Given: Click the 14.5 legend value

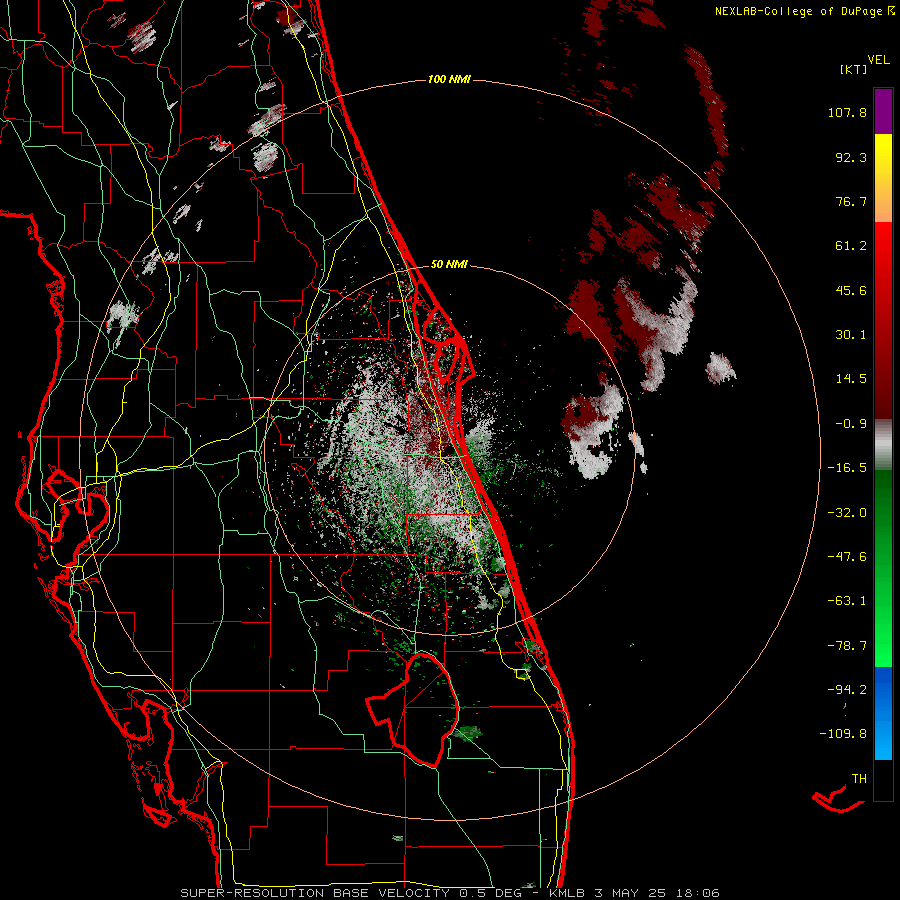Looking at the screenshot, I should 851,379.
